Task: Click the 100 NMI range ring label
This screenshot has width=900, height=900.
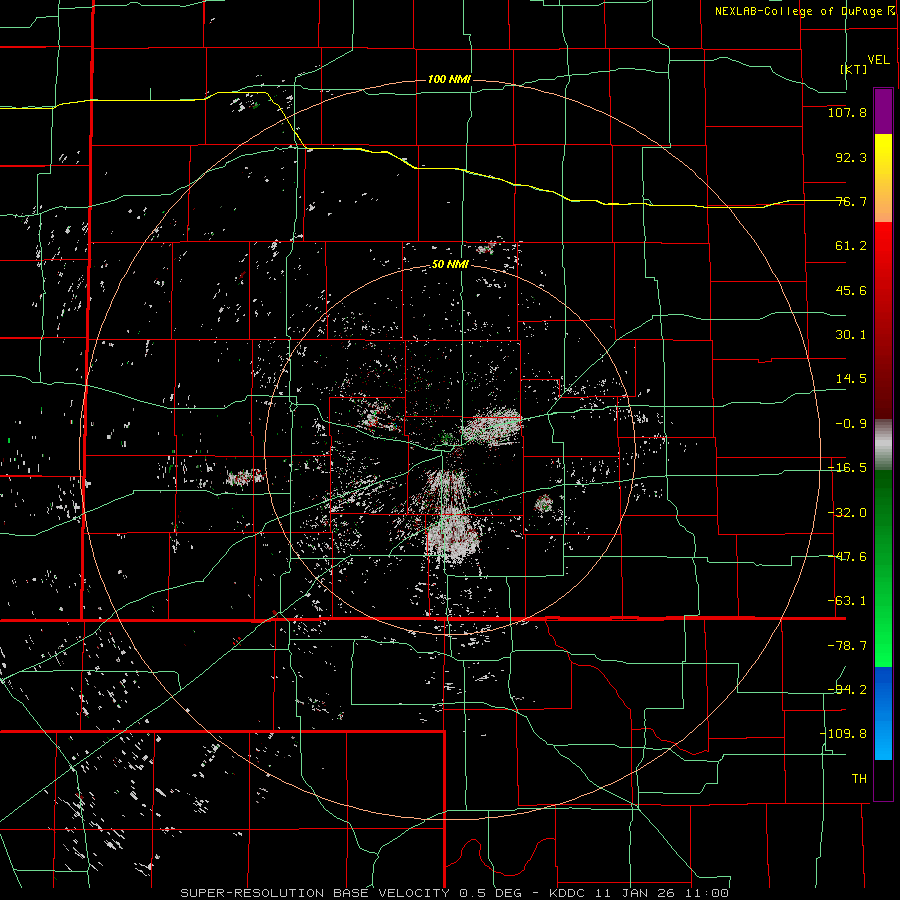Action: tap(449, 79)
